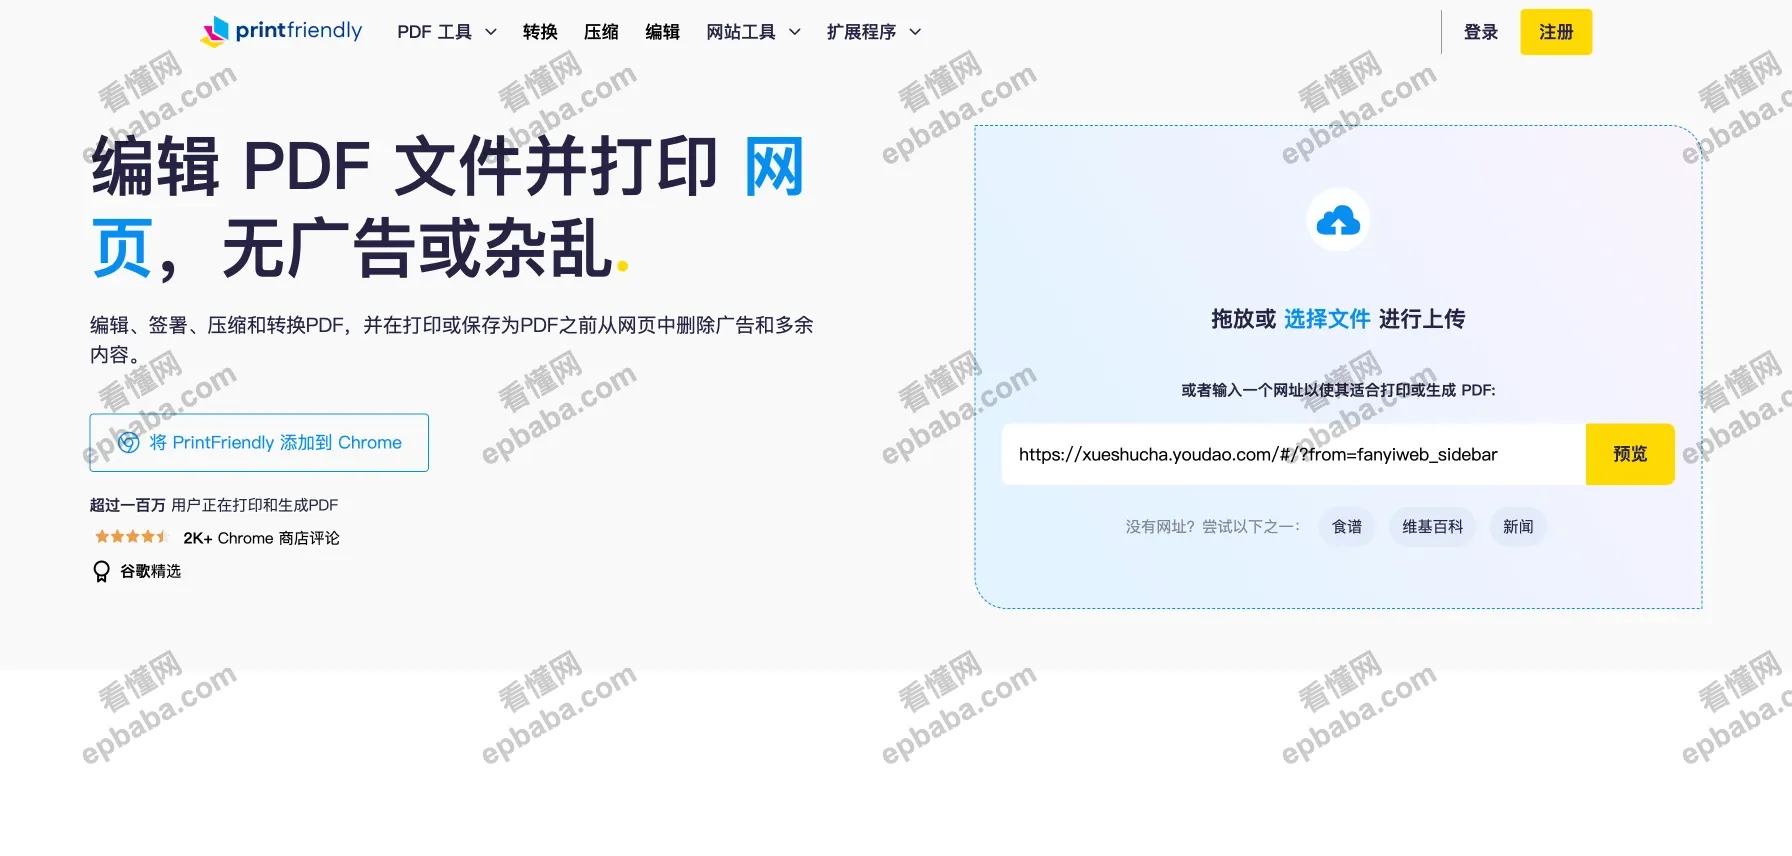This screenshot has width=1792, height=856.
Task: Click 超过一百万 用户正在打印和生成PDF text
Action: (214, 505)
